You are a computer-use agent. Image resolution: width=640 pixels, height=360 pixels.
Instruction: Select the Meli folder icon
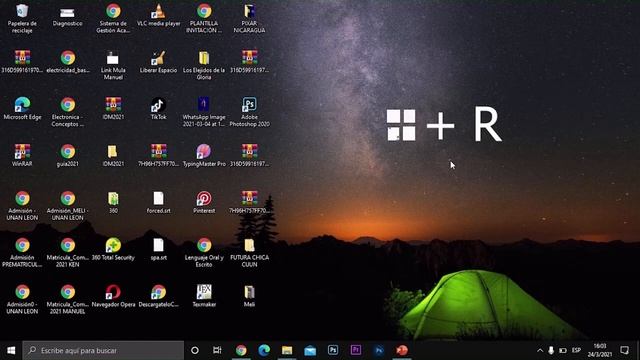click(249, 296)
